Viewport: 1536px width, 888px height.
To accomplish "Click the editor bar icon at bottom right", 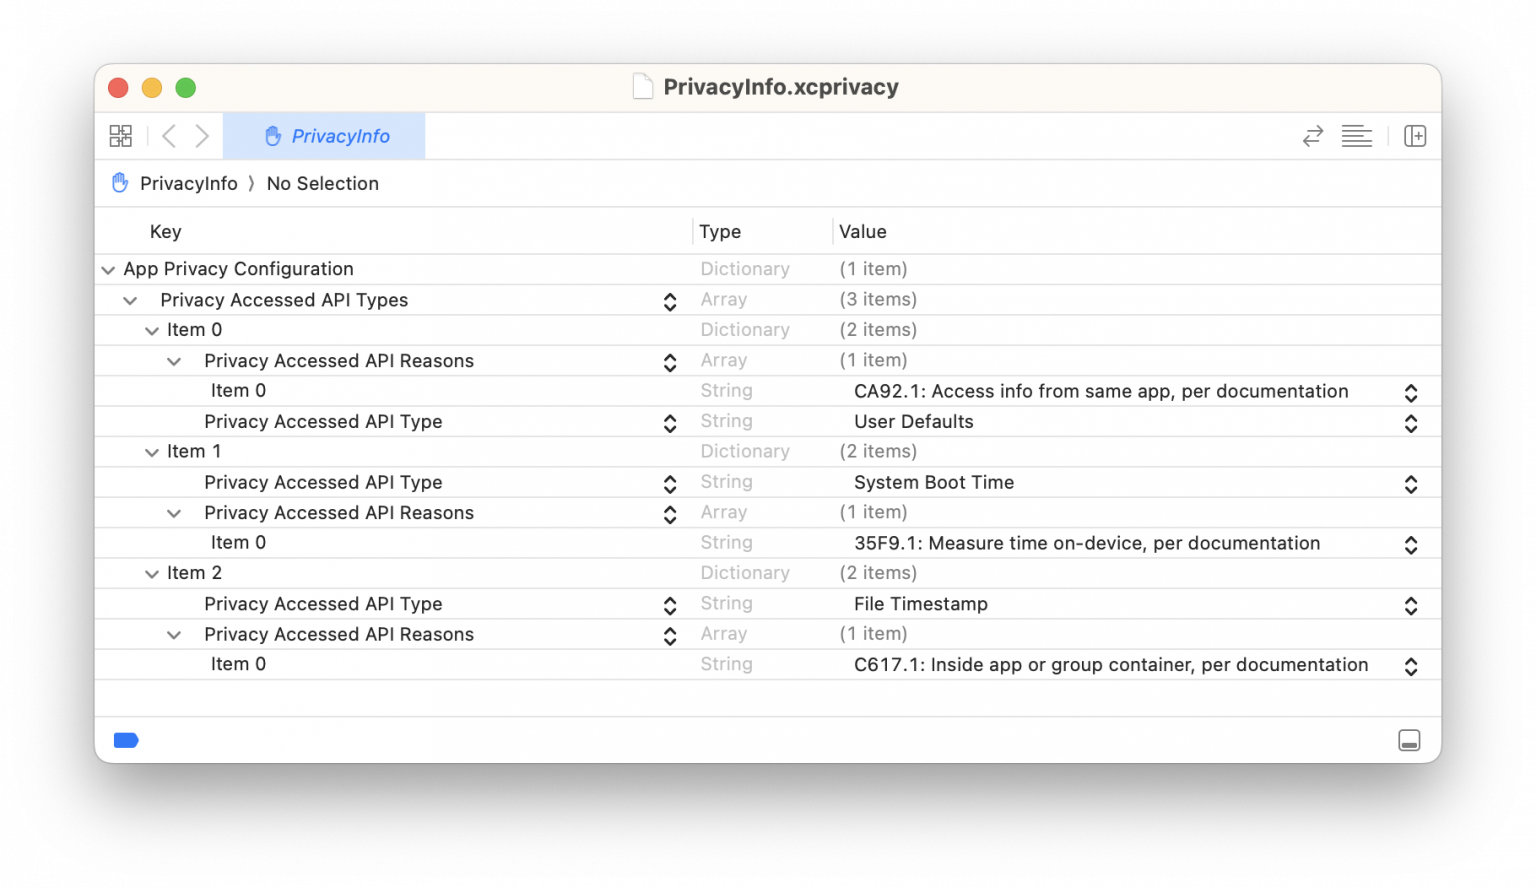I will (1410, 740).
